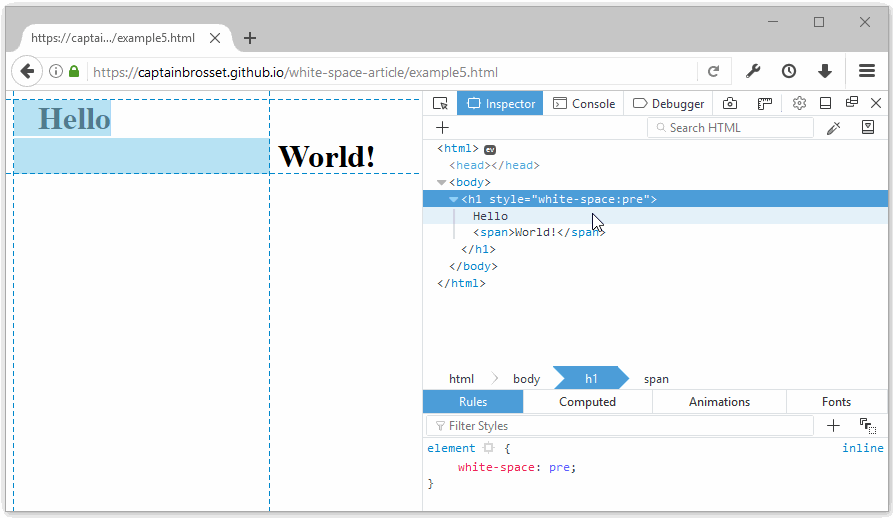Click the downloads arrow icon

pos(825,71)
